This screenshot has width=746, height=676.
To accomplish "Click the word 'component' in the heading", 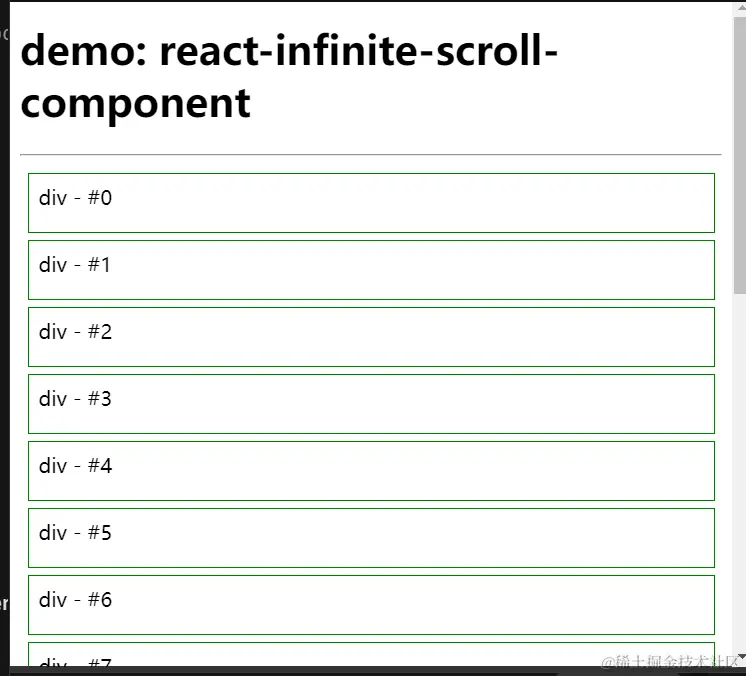I will pyautogui.click(x=136, y=103).
